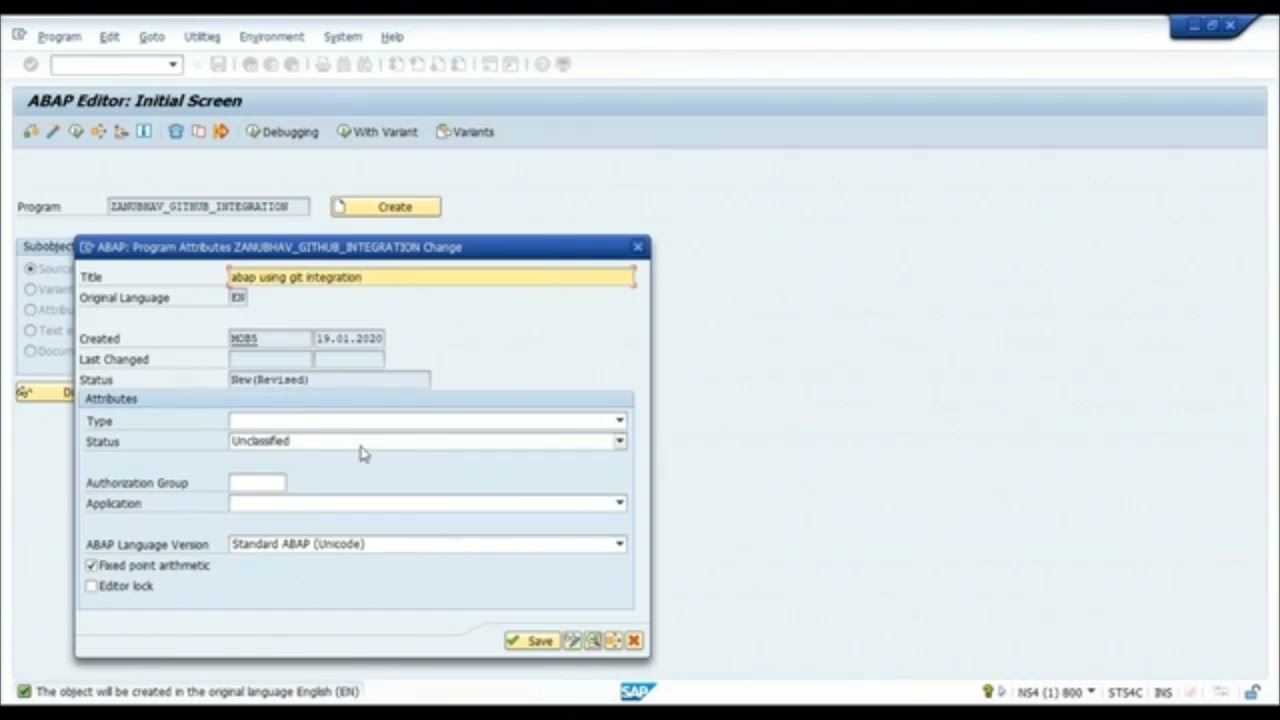Click the Find binoculars icon

click(x=343, y=64)
